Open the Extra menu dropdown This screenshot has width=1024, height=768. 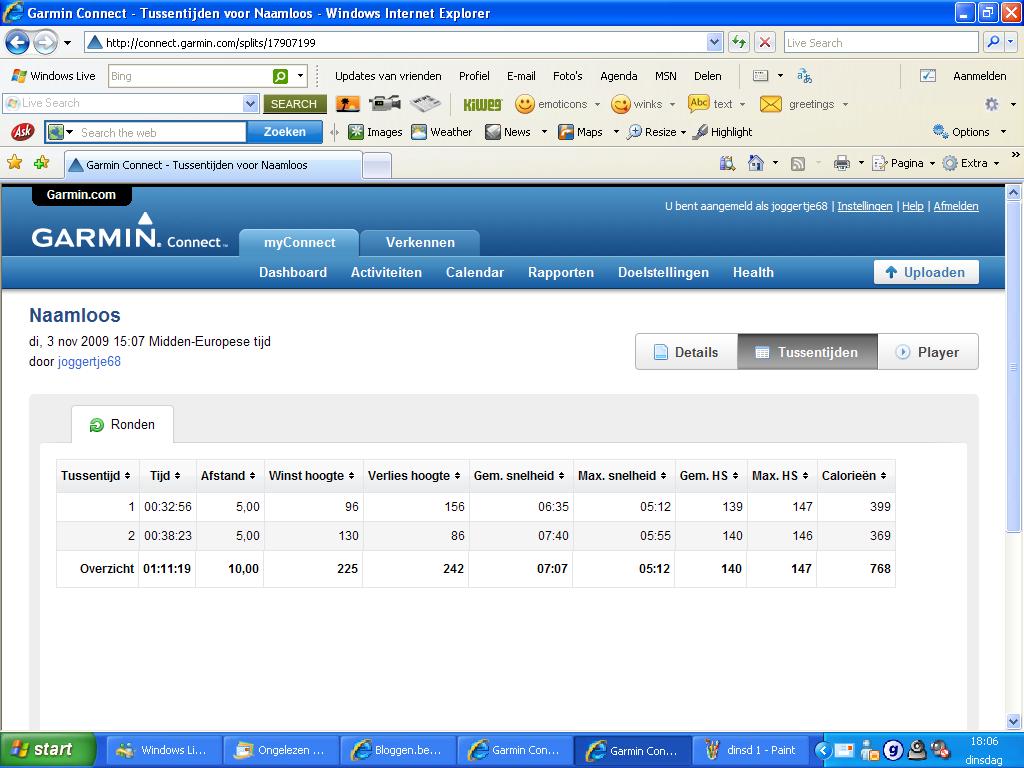[997, 163]
